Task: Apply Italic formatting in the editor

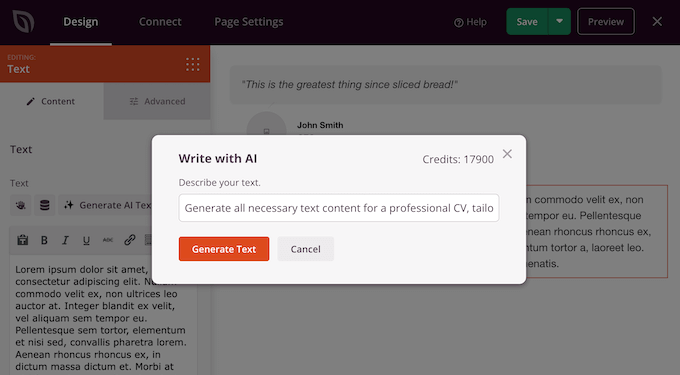Action: [x=65, y=240]
